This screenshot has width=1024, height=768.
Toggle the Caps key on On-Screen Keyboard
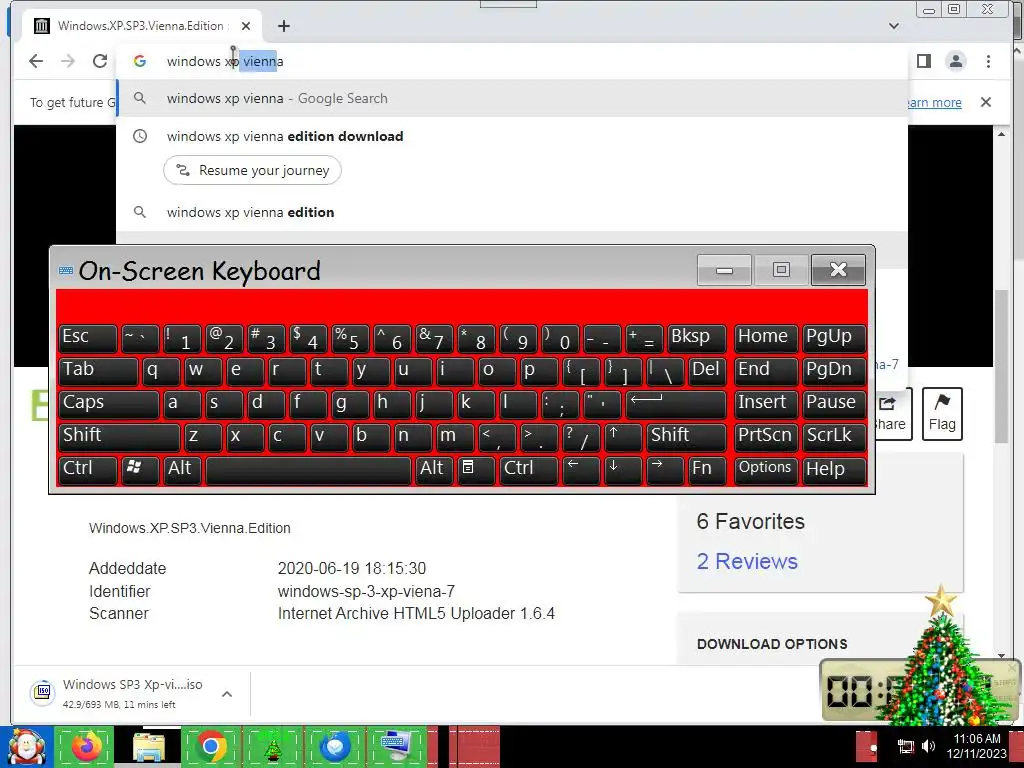click(108, 403)
